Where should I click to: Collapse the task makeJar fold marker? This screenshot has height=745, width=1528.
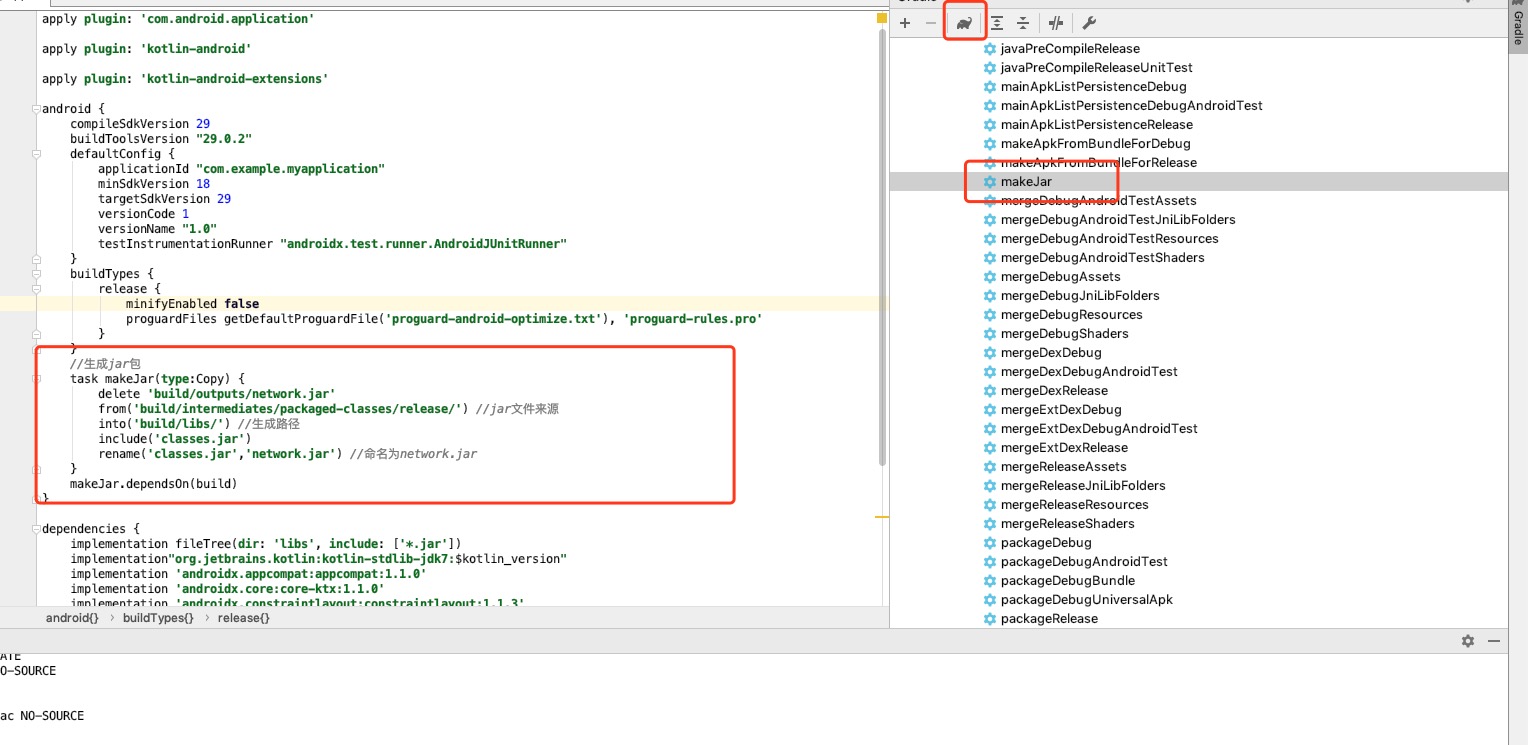click(x=36, y=378)
